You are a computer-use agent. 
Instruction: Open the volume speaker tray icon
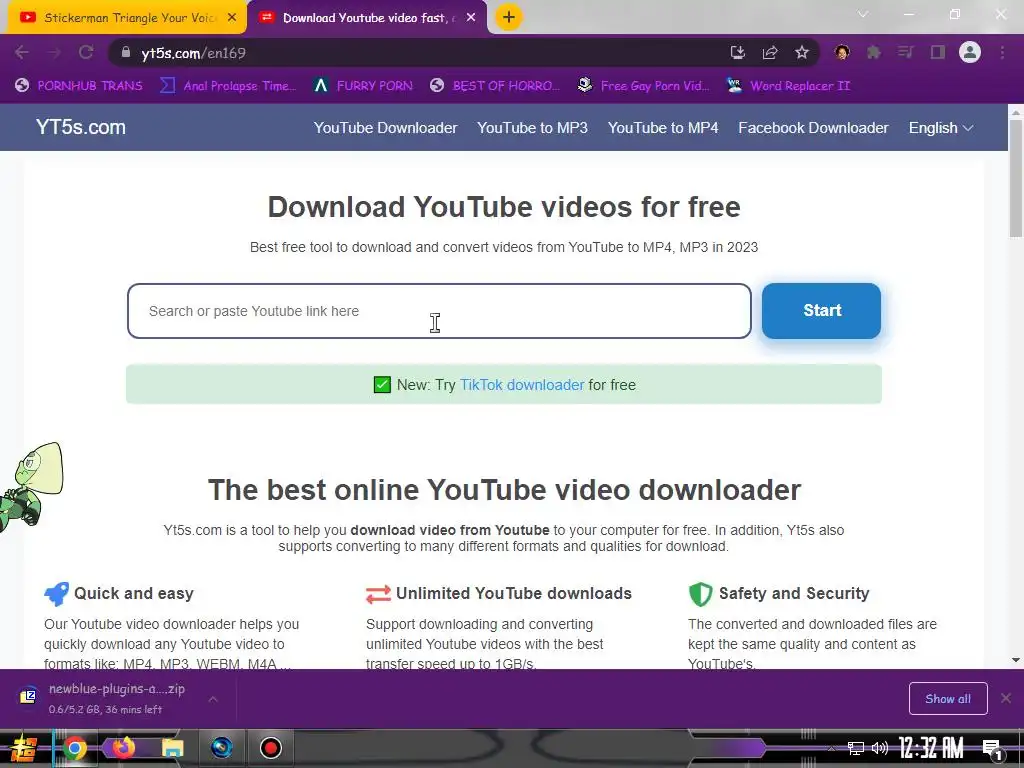click(880, 748)
